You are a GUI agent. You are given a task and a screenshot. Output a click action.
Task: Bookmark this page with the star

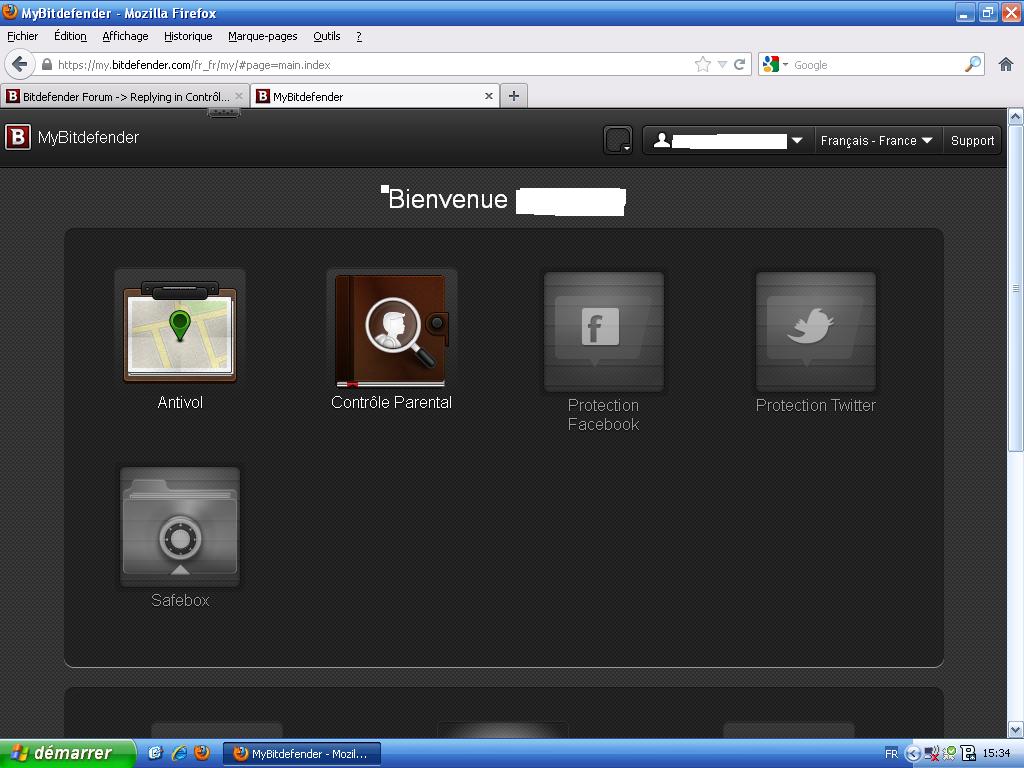coord(703,64)
